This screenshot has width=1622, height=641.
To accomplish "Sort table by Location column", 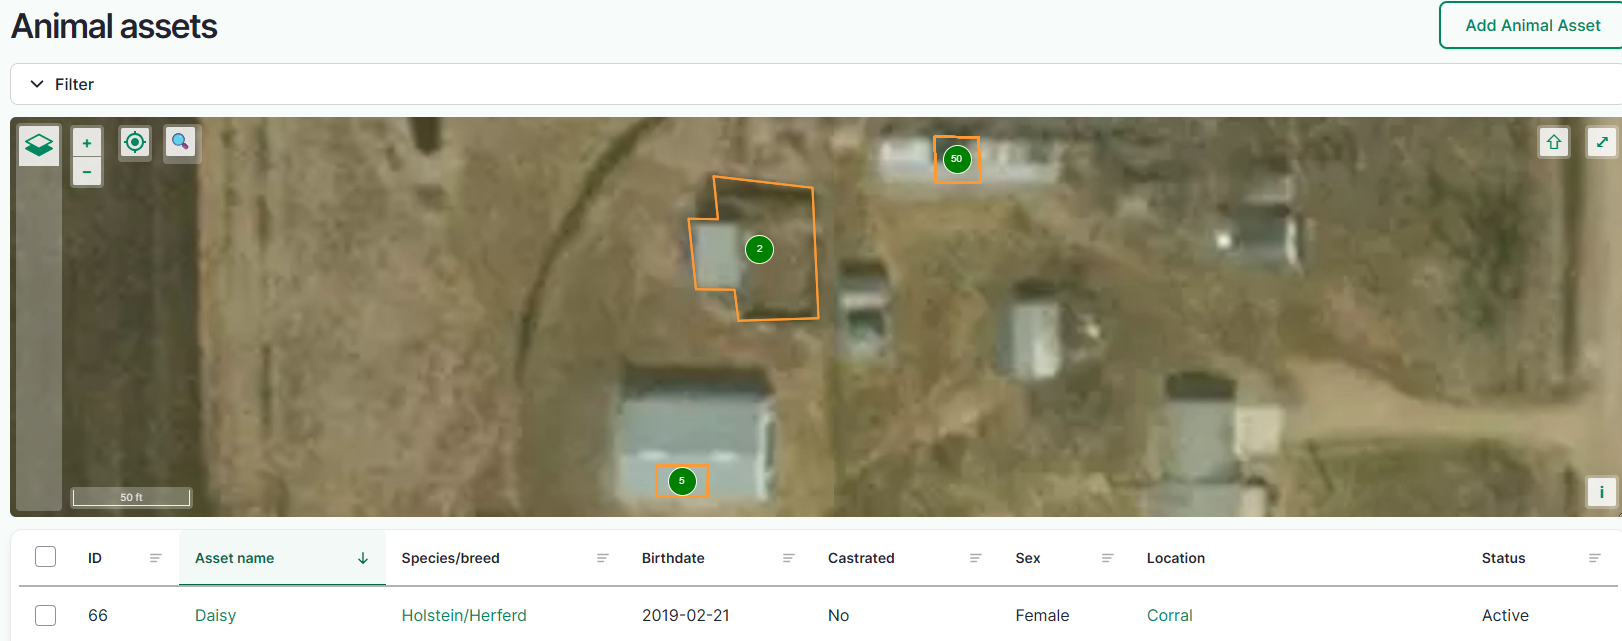I will 1176,558.
